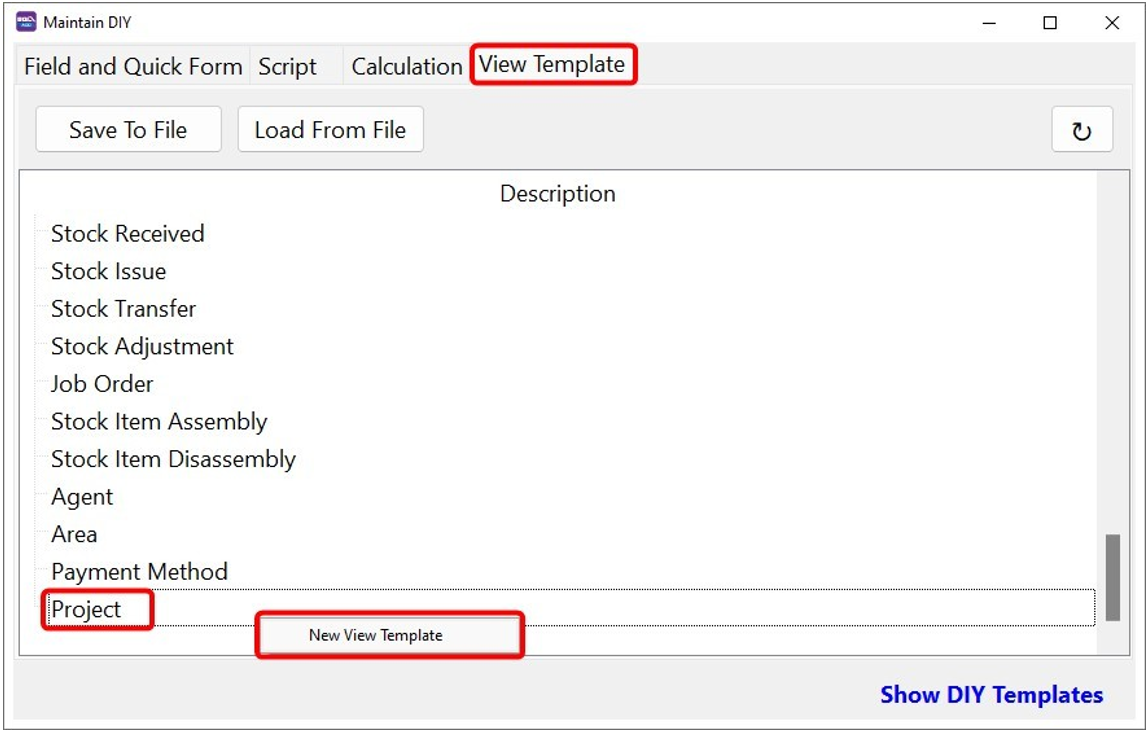
Task: Click the Payment Method list item
Action: pyautogui.click(x=140, y=572)
